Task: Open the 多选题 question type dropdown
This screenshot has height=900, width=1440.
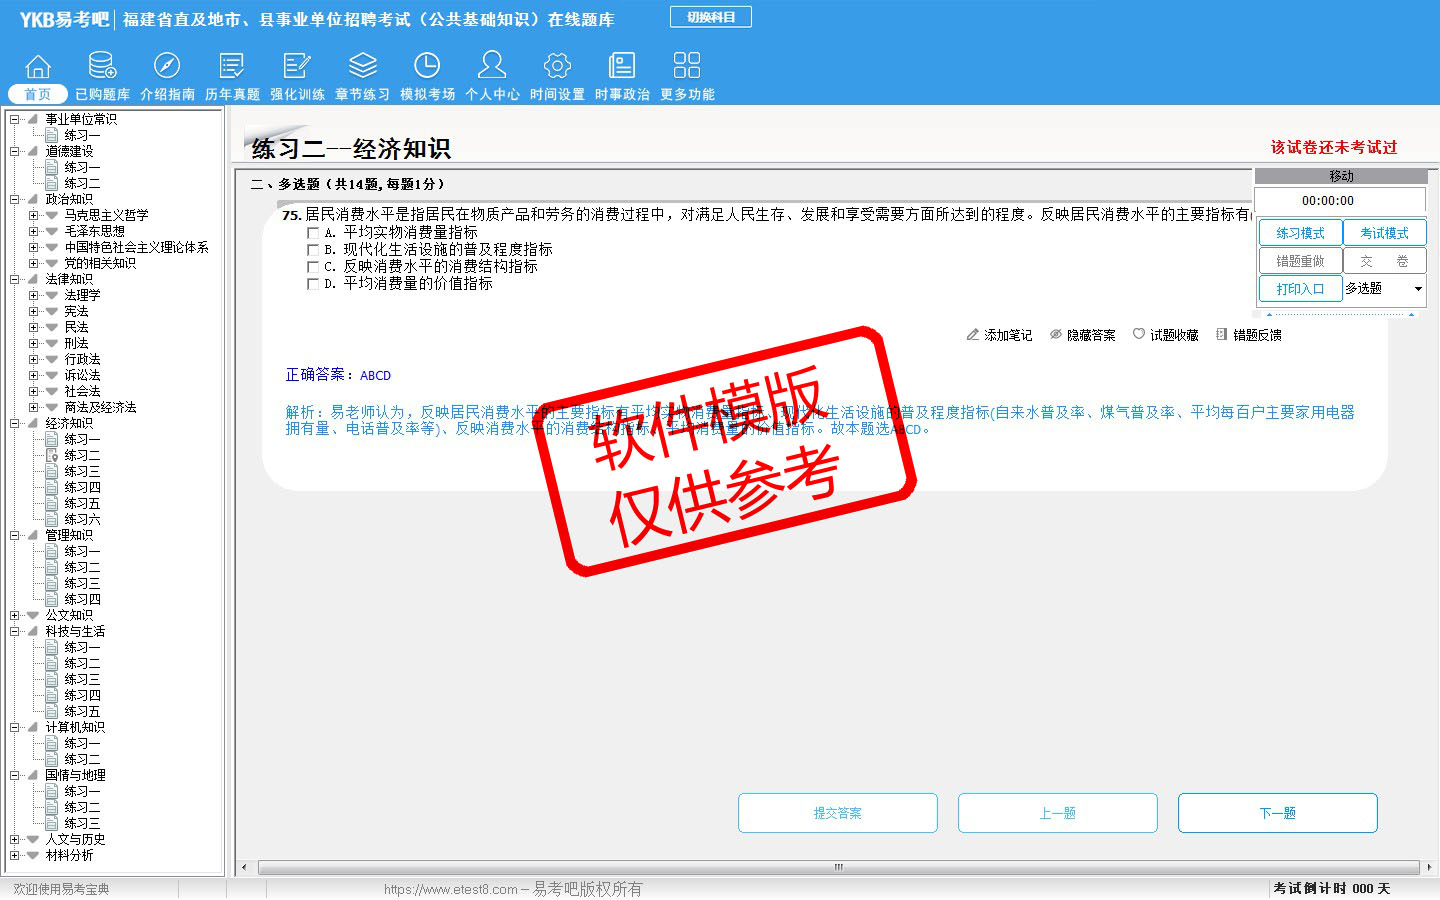Action: (x=1417, y=289)
